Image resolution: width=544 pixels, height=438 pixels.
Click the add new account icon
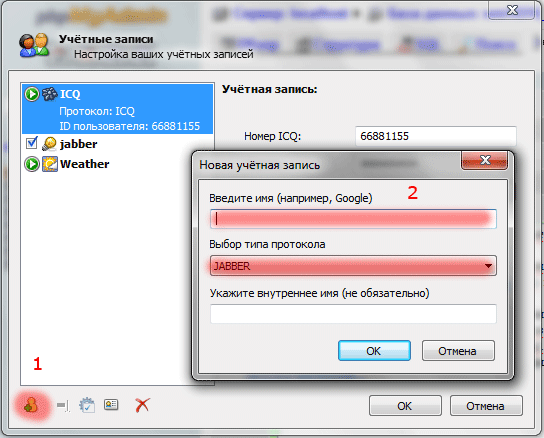31,405
